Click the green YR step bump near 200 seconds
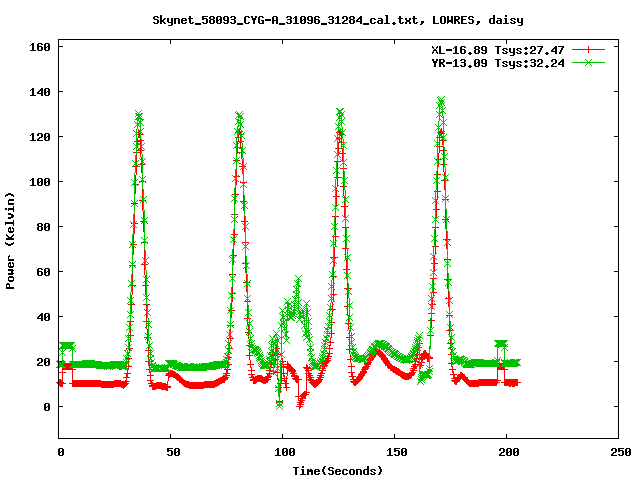The image size is (640, 480). point(501,344)
